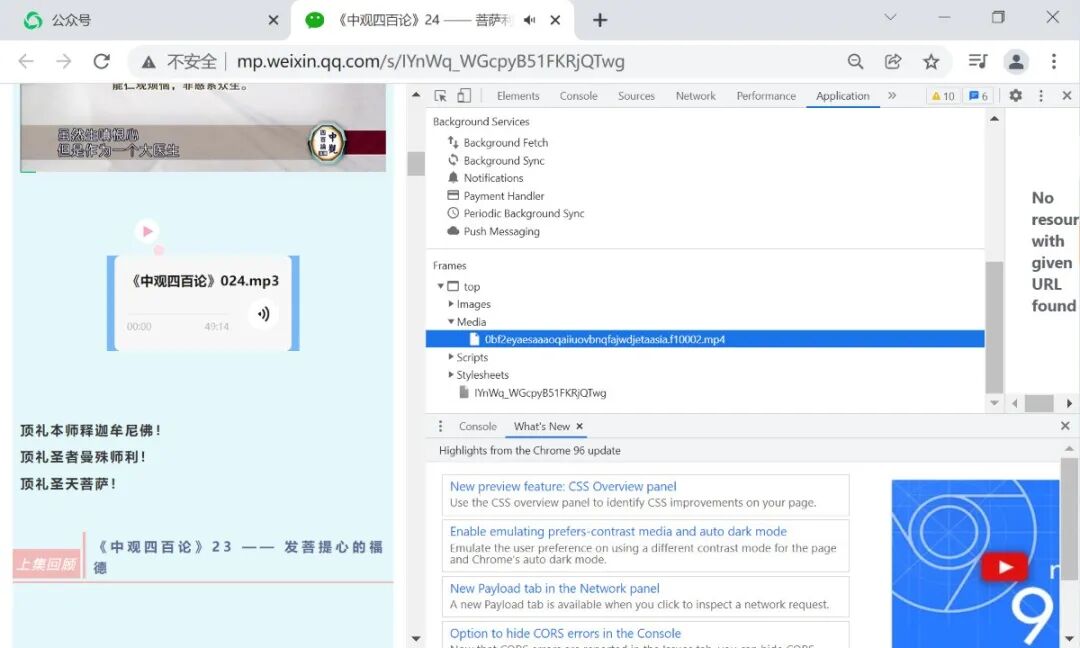1080x648 pixels.
Task: Click the zoom magnifier icon in address bar
Action: tap(855, 61)
